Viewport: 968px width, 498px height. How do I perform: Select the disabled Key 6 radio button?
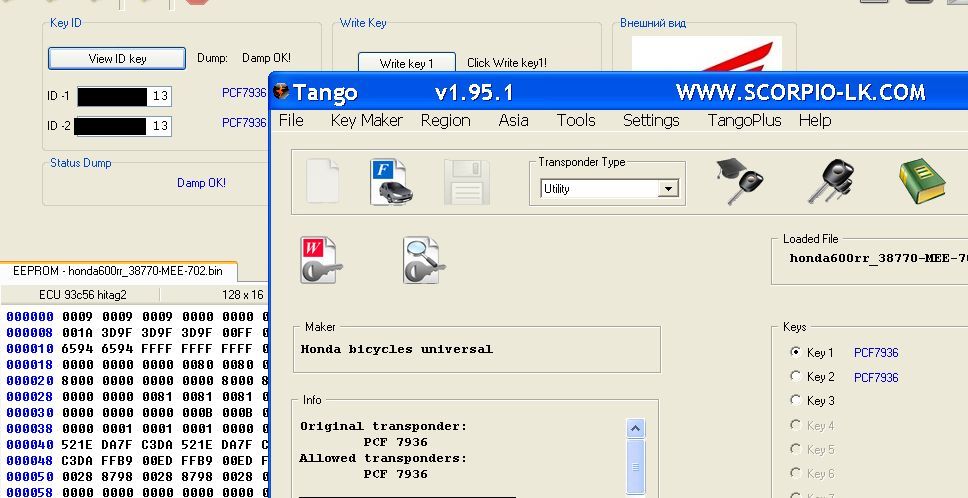pyautogui.click(x=795, y=473)
